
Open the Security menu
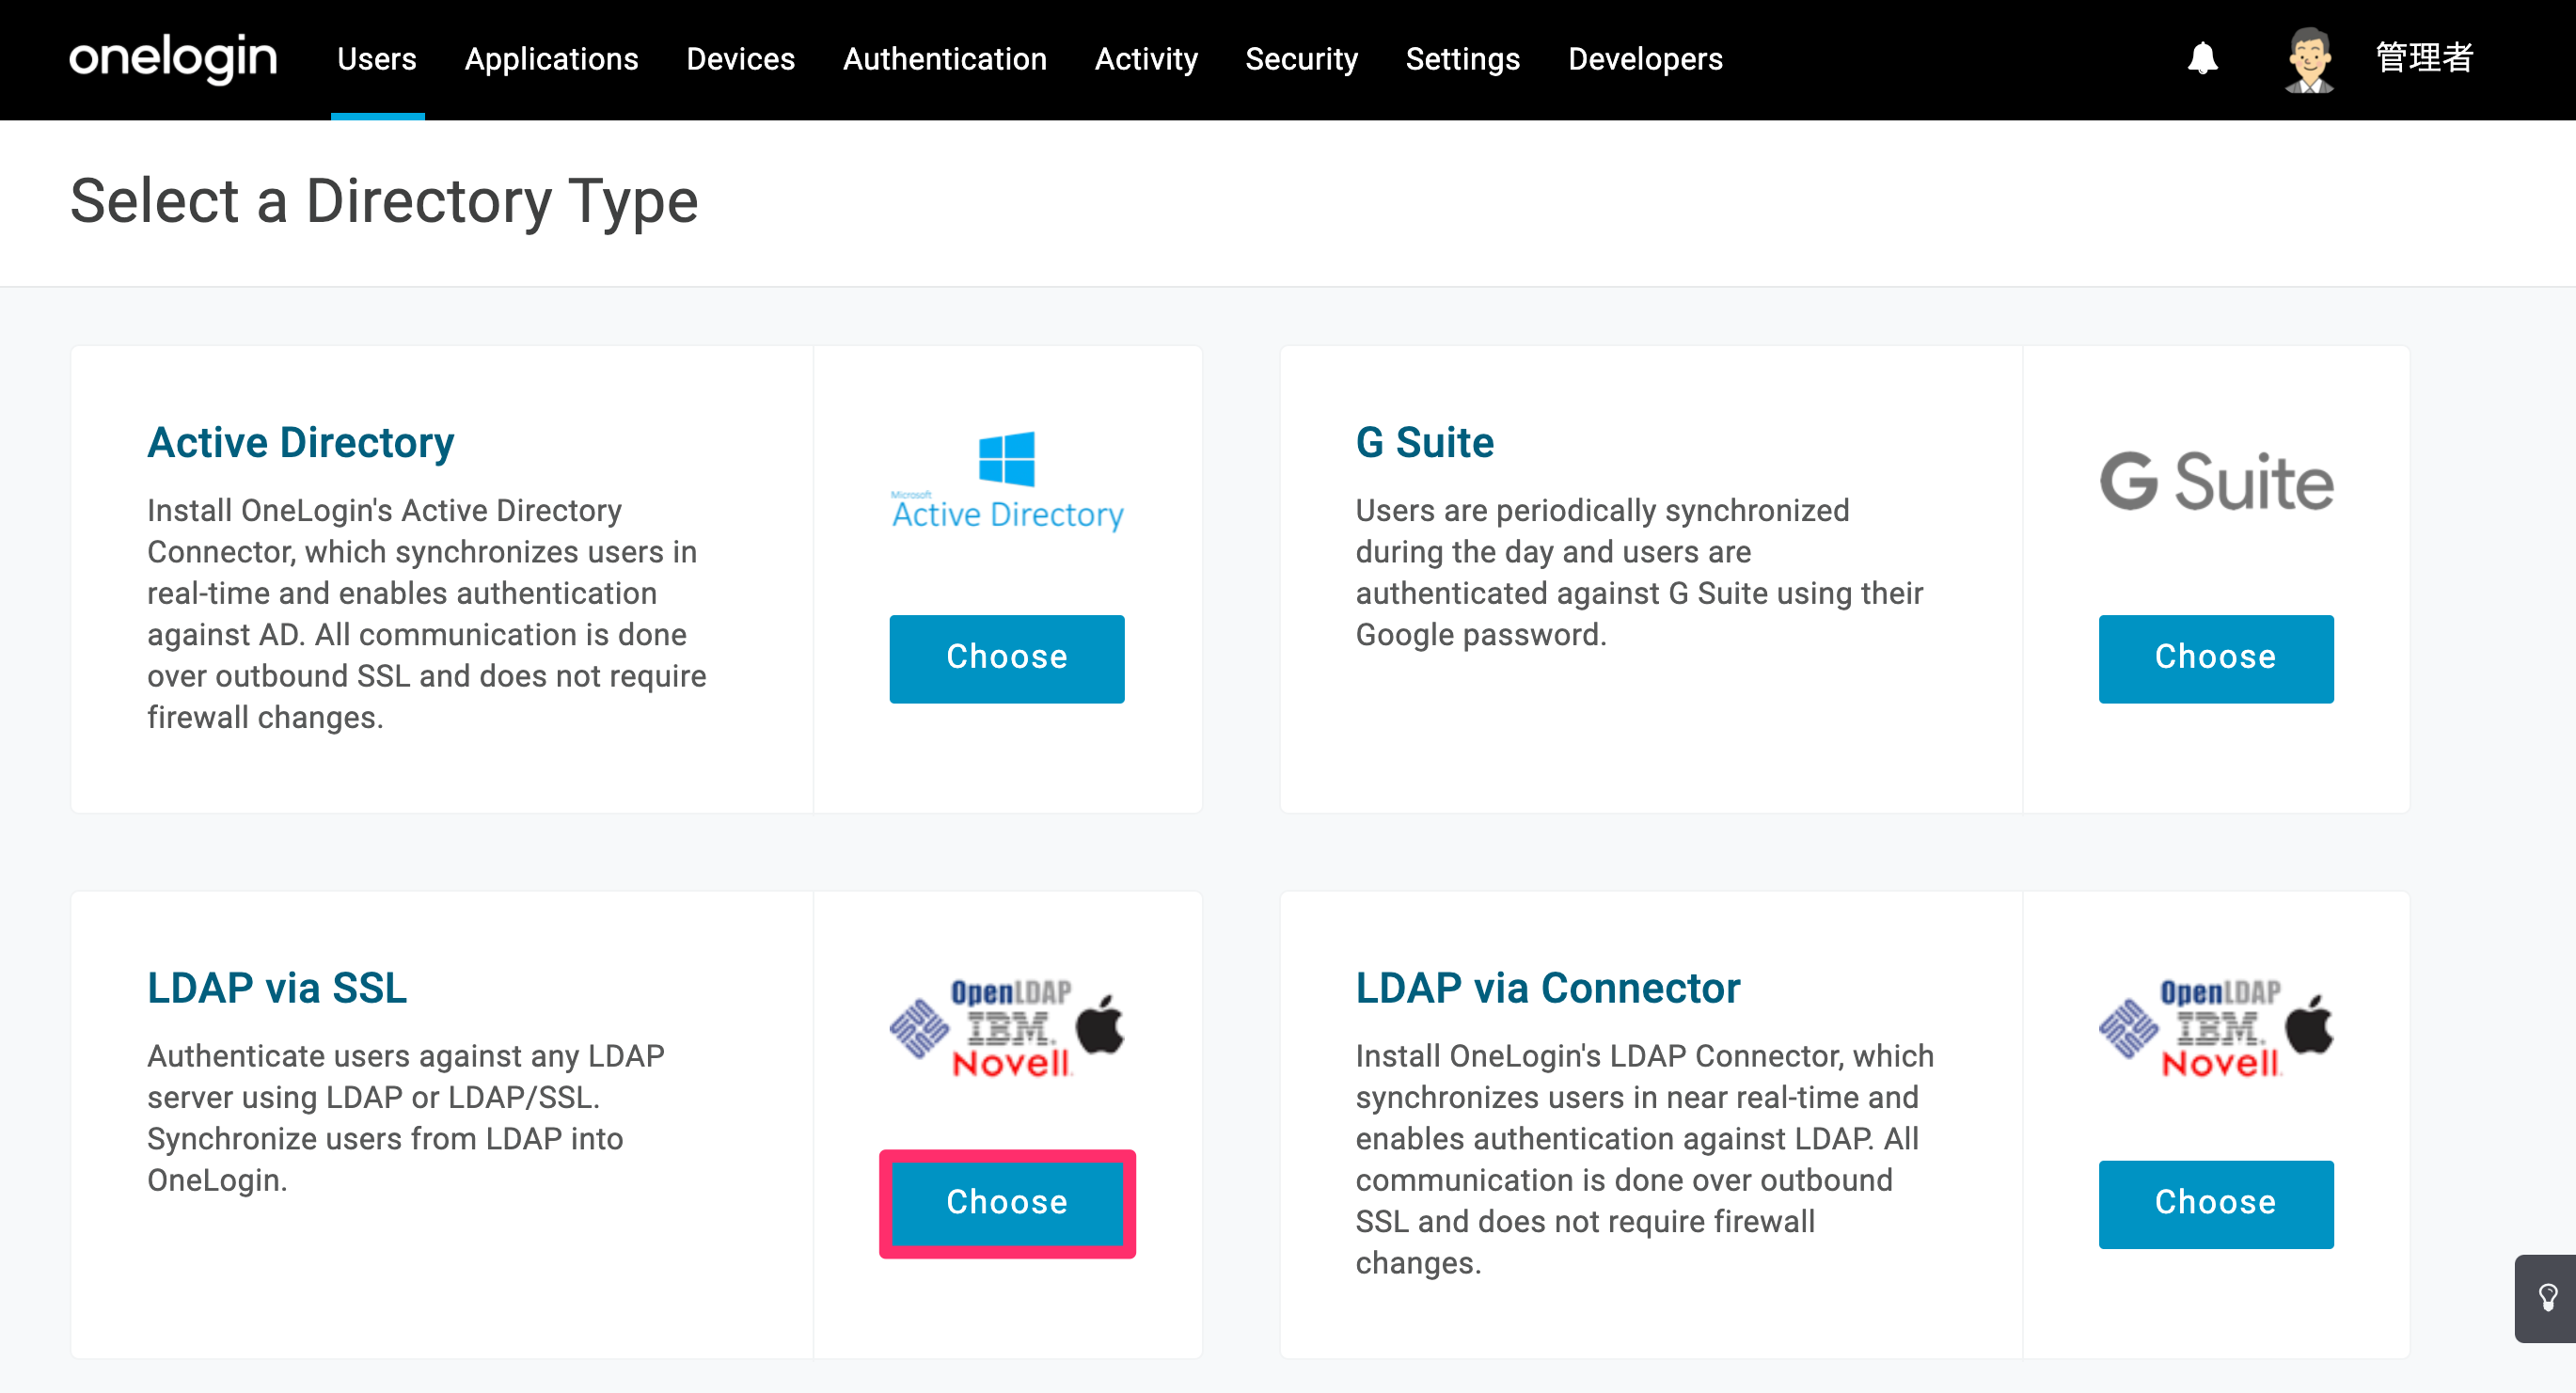[x=1301, y=59]
